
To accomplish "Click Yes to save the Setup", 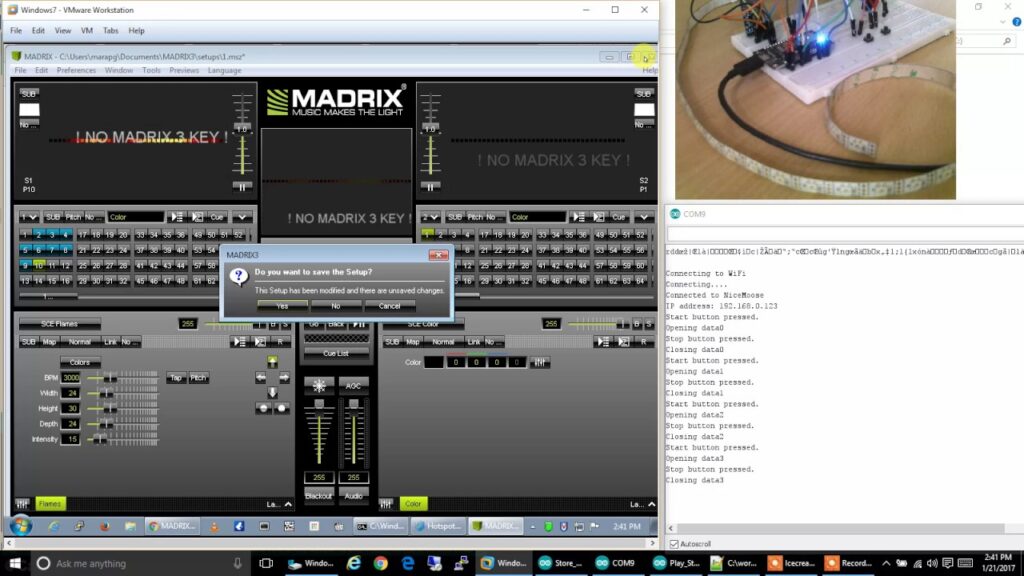I will click(281, 306).
